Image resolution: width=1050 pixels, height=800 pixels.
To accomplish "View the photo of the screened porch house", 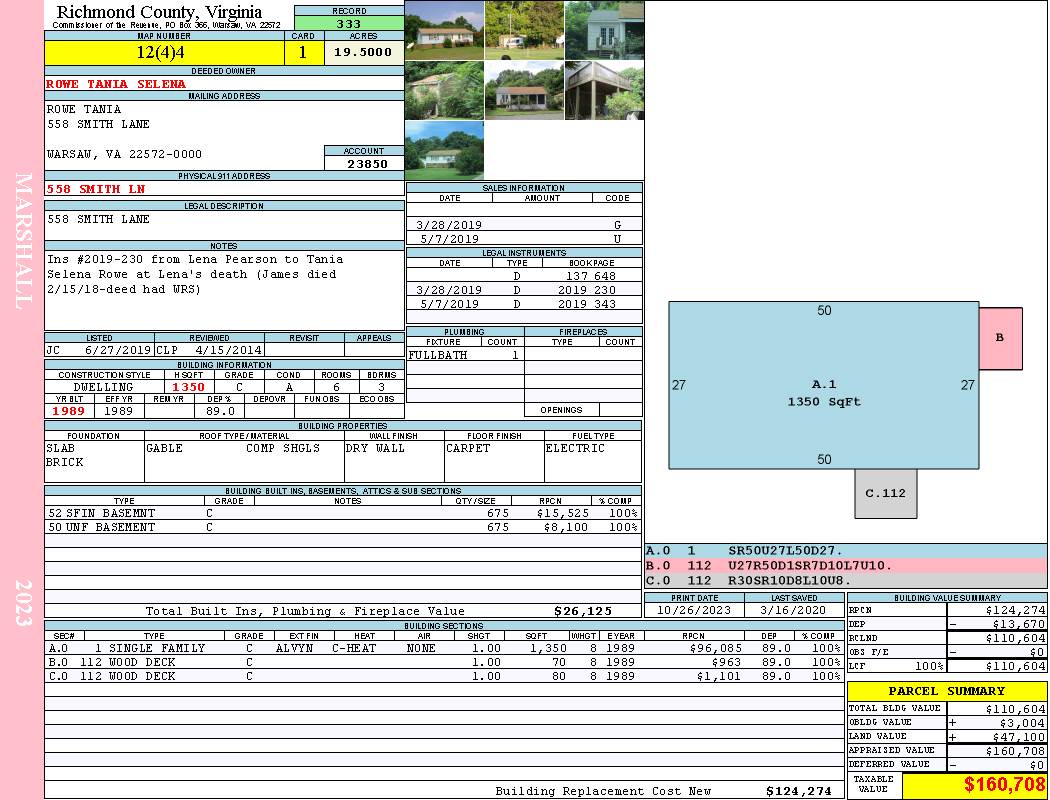I will point(524,90).
